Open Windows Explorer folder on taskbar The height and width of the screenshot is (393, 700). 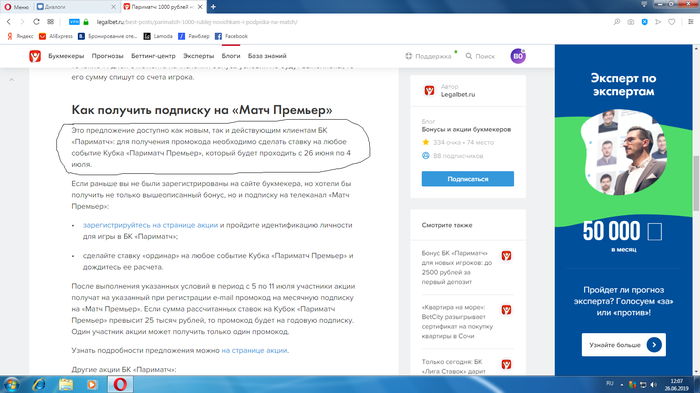point(66,385)
